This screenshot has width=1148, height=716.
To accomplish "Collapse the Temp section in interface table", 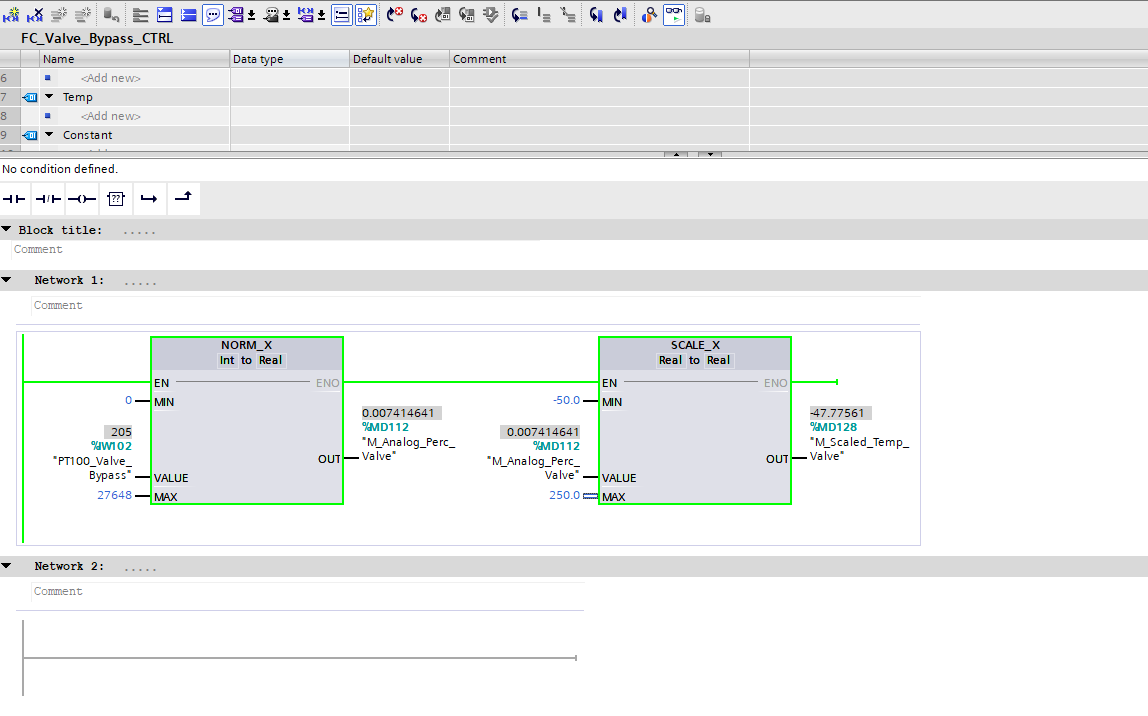I will tap(50, 97).
